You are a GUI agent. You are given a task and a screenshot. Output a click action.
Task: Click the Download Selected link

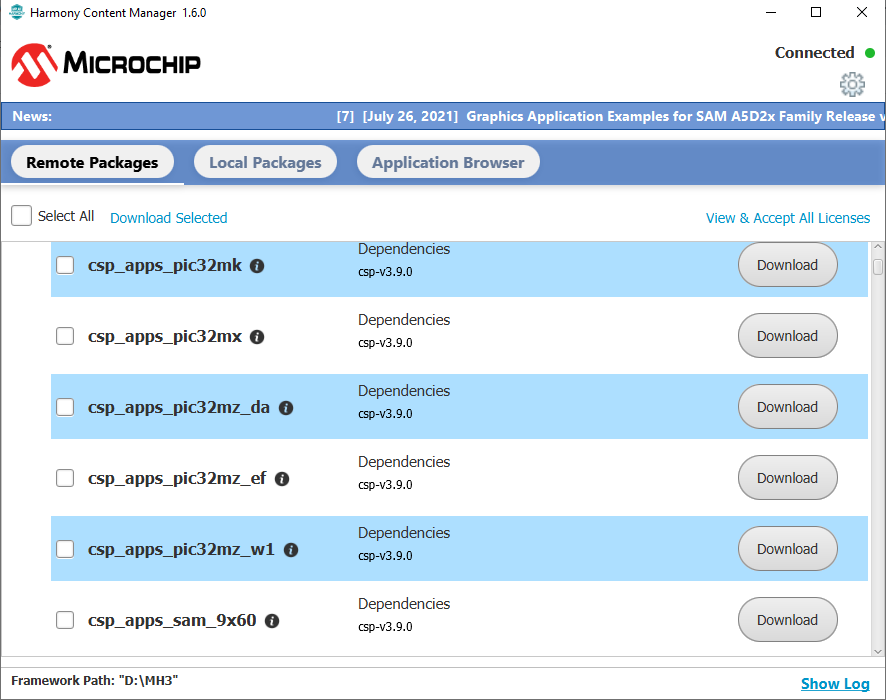click(168, 218)
